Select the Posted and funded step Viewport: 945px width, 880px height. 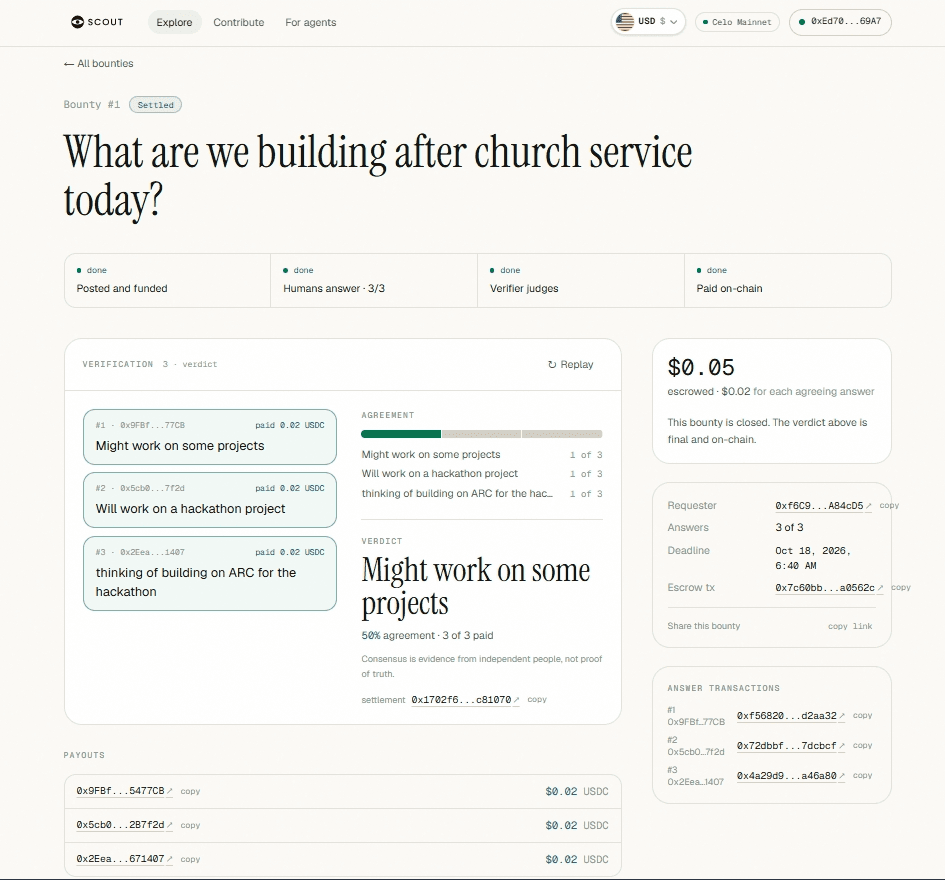168,280
